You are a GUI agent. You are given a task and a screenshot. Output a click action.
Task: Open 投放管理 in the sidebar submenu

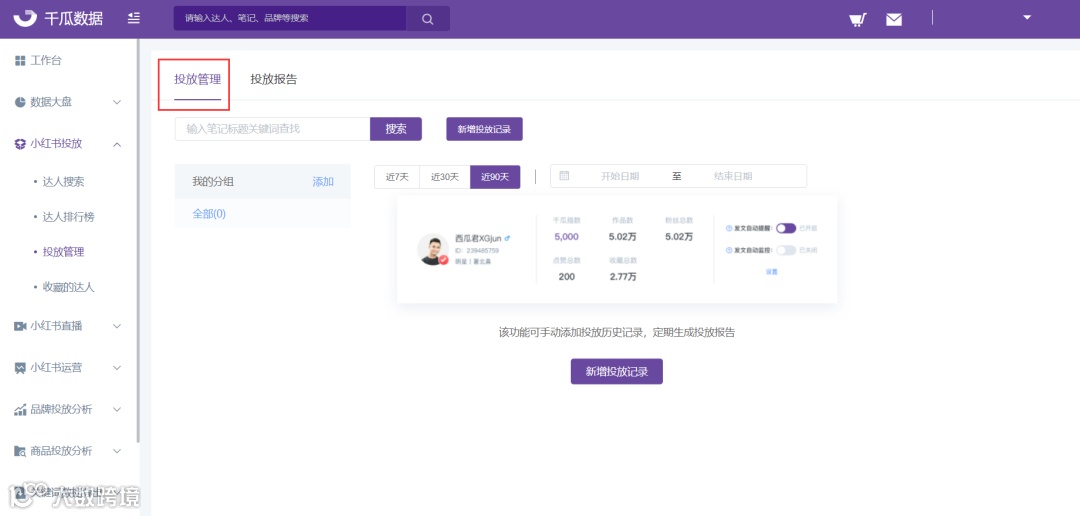[x=63, y=252]
